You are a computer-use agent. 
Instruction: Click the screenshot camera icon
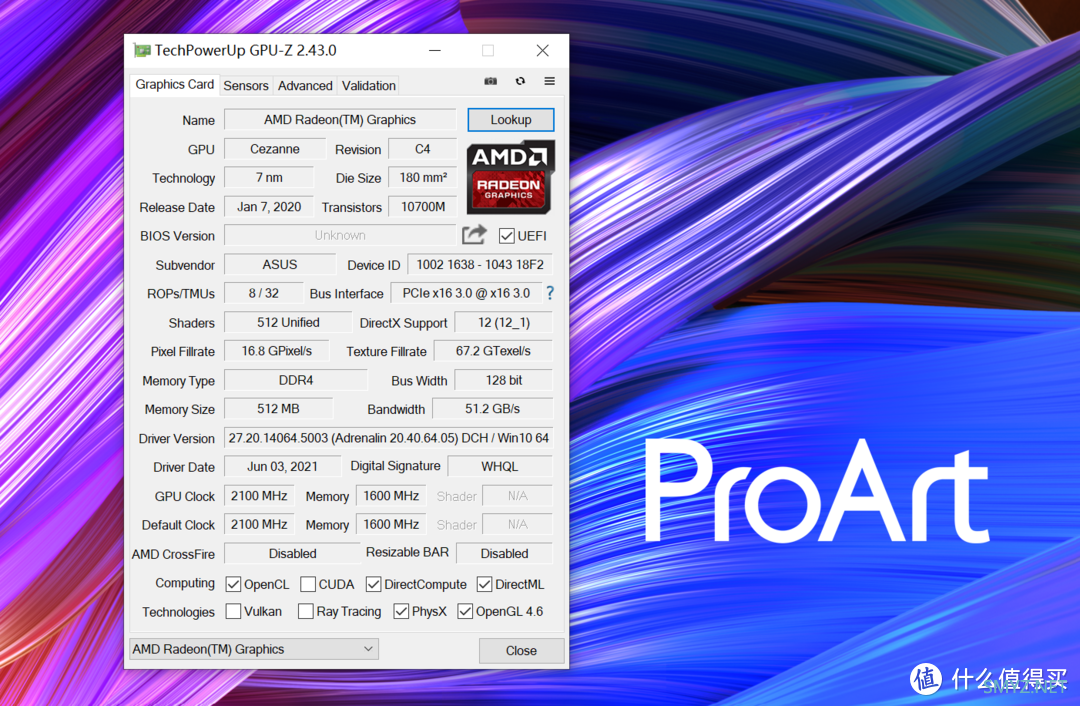pyautogui.click(x=490, y=81)
